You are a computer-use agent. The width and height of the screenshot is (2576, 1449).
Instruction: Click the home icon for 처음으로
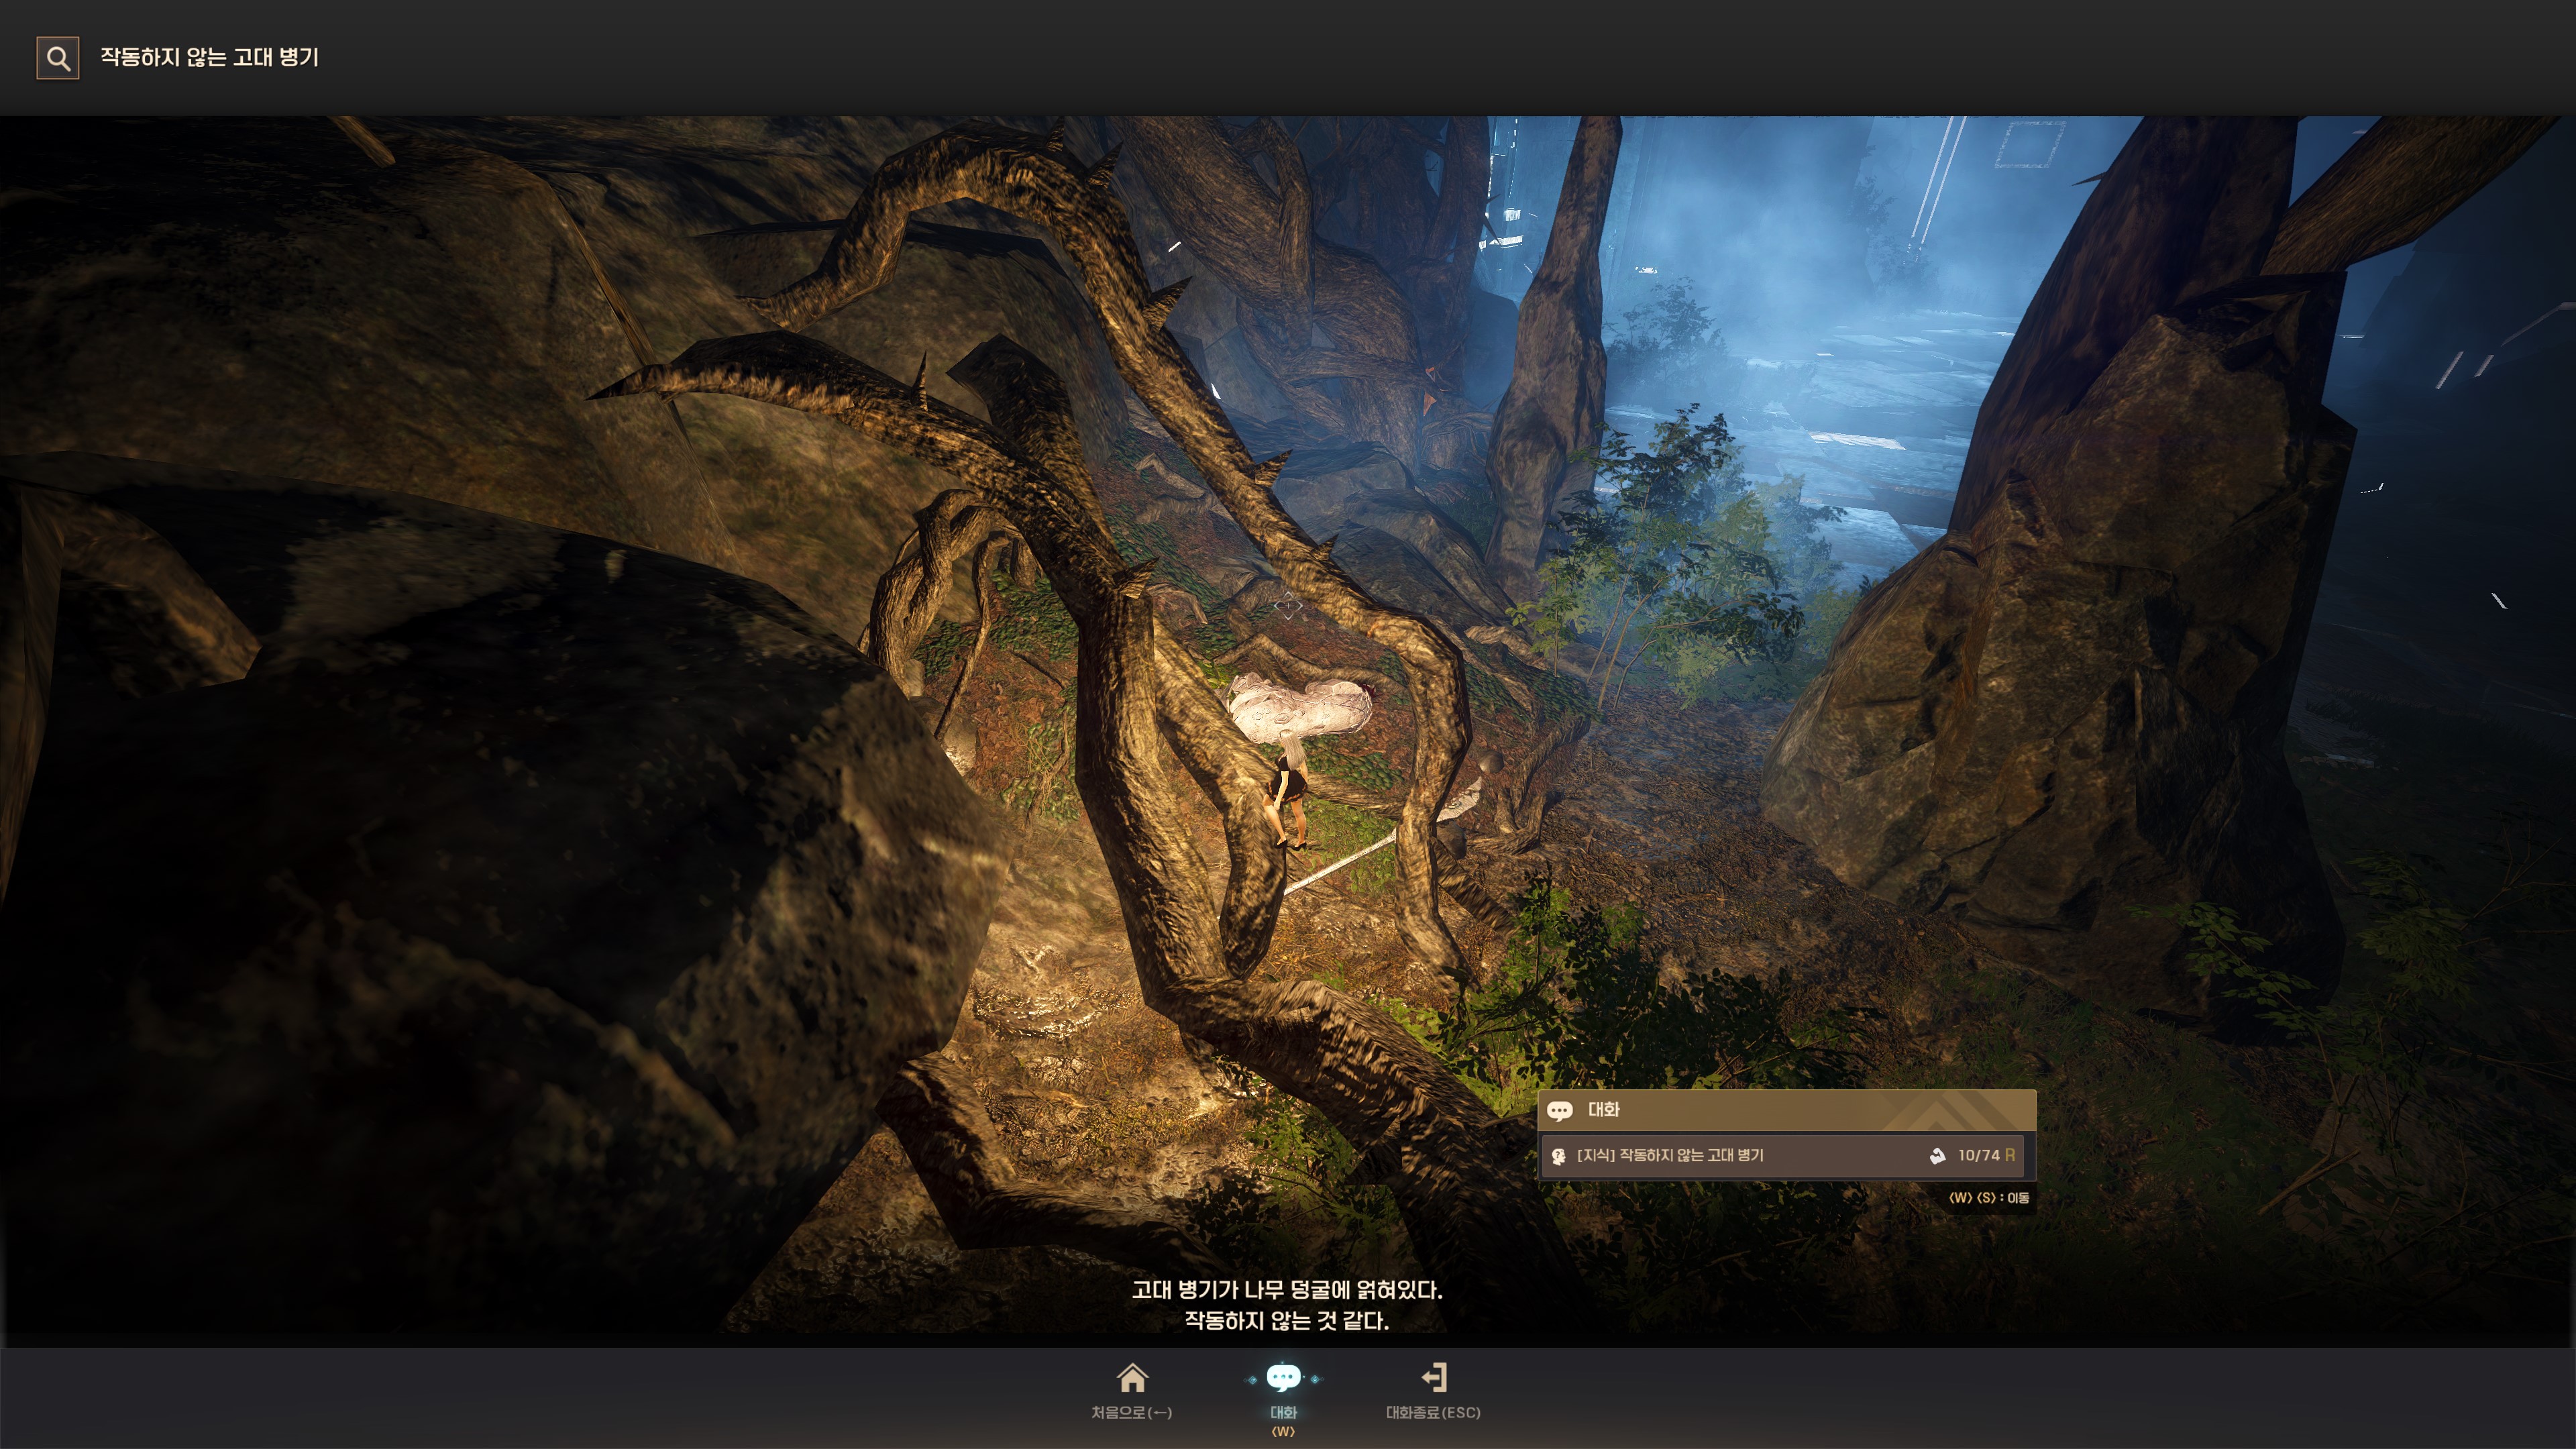click(x=1132, y=1378)
